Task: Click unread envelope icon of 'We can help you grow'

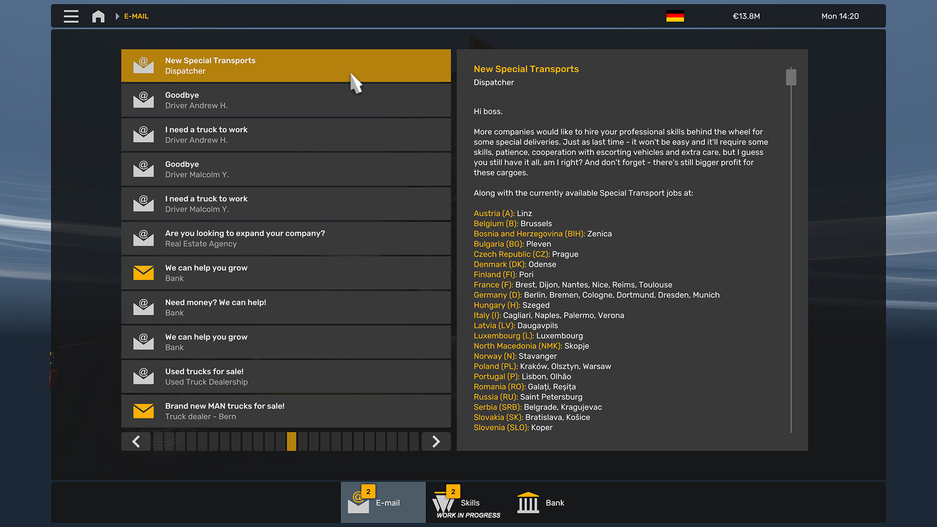Action: 143,273
